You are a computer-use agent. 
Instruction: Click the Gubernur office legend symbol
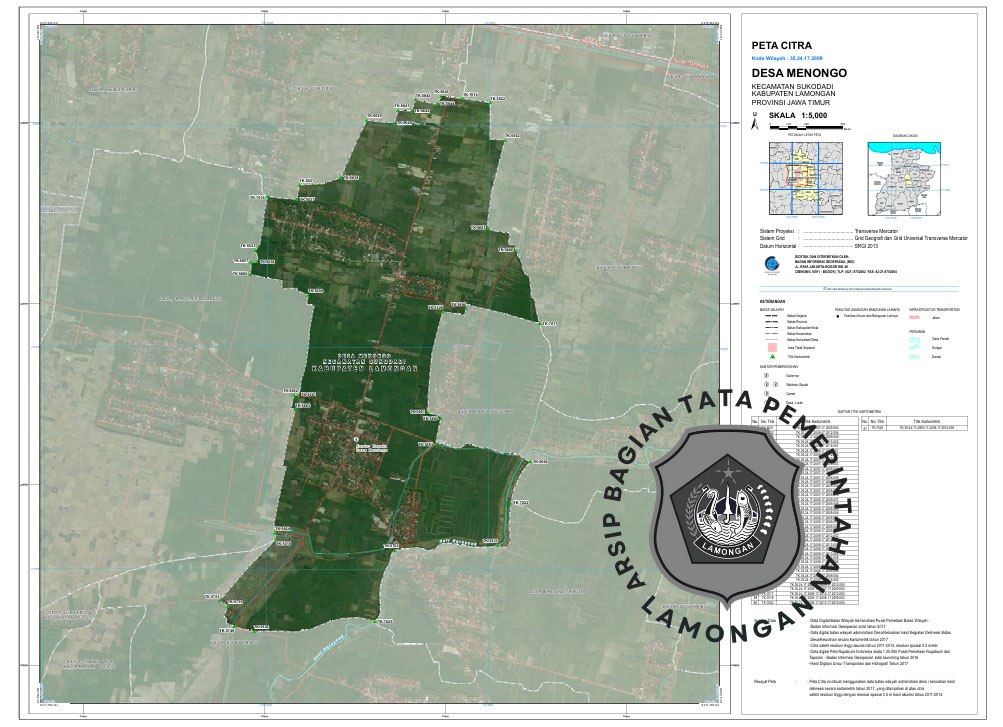(766, 375)
